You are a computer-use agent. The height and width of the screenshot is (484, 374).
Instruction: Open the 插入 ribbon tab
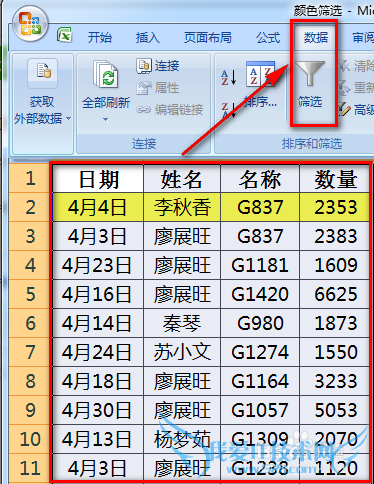(x=148, y=37)
